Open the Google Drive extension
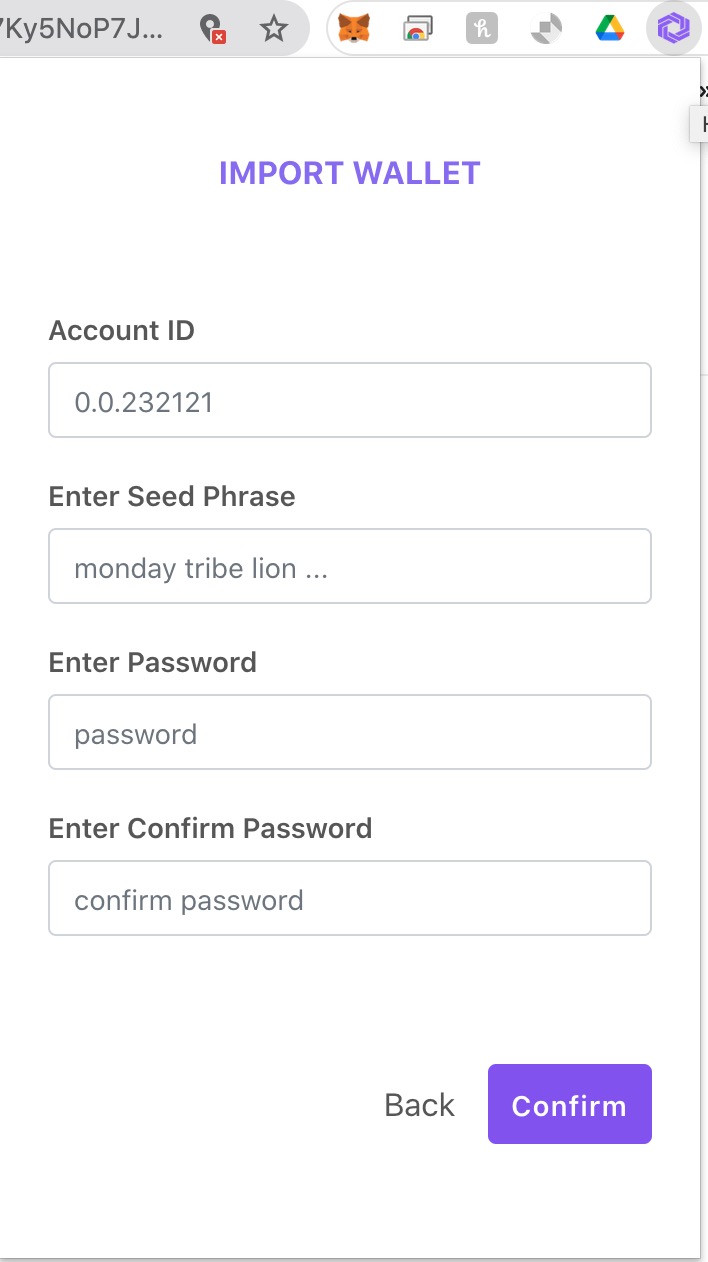This screenshot has width=708, height=1262. tap(610, 29)
